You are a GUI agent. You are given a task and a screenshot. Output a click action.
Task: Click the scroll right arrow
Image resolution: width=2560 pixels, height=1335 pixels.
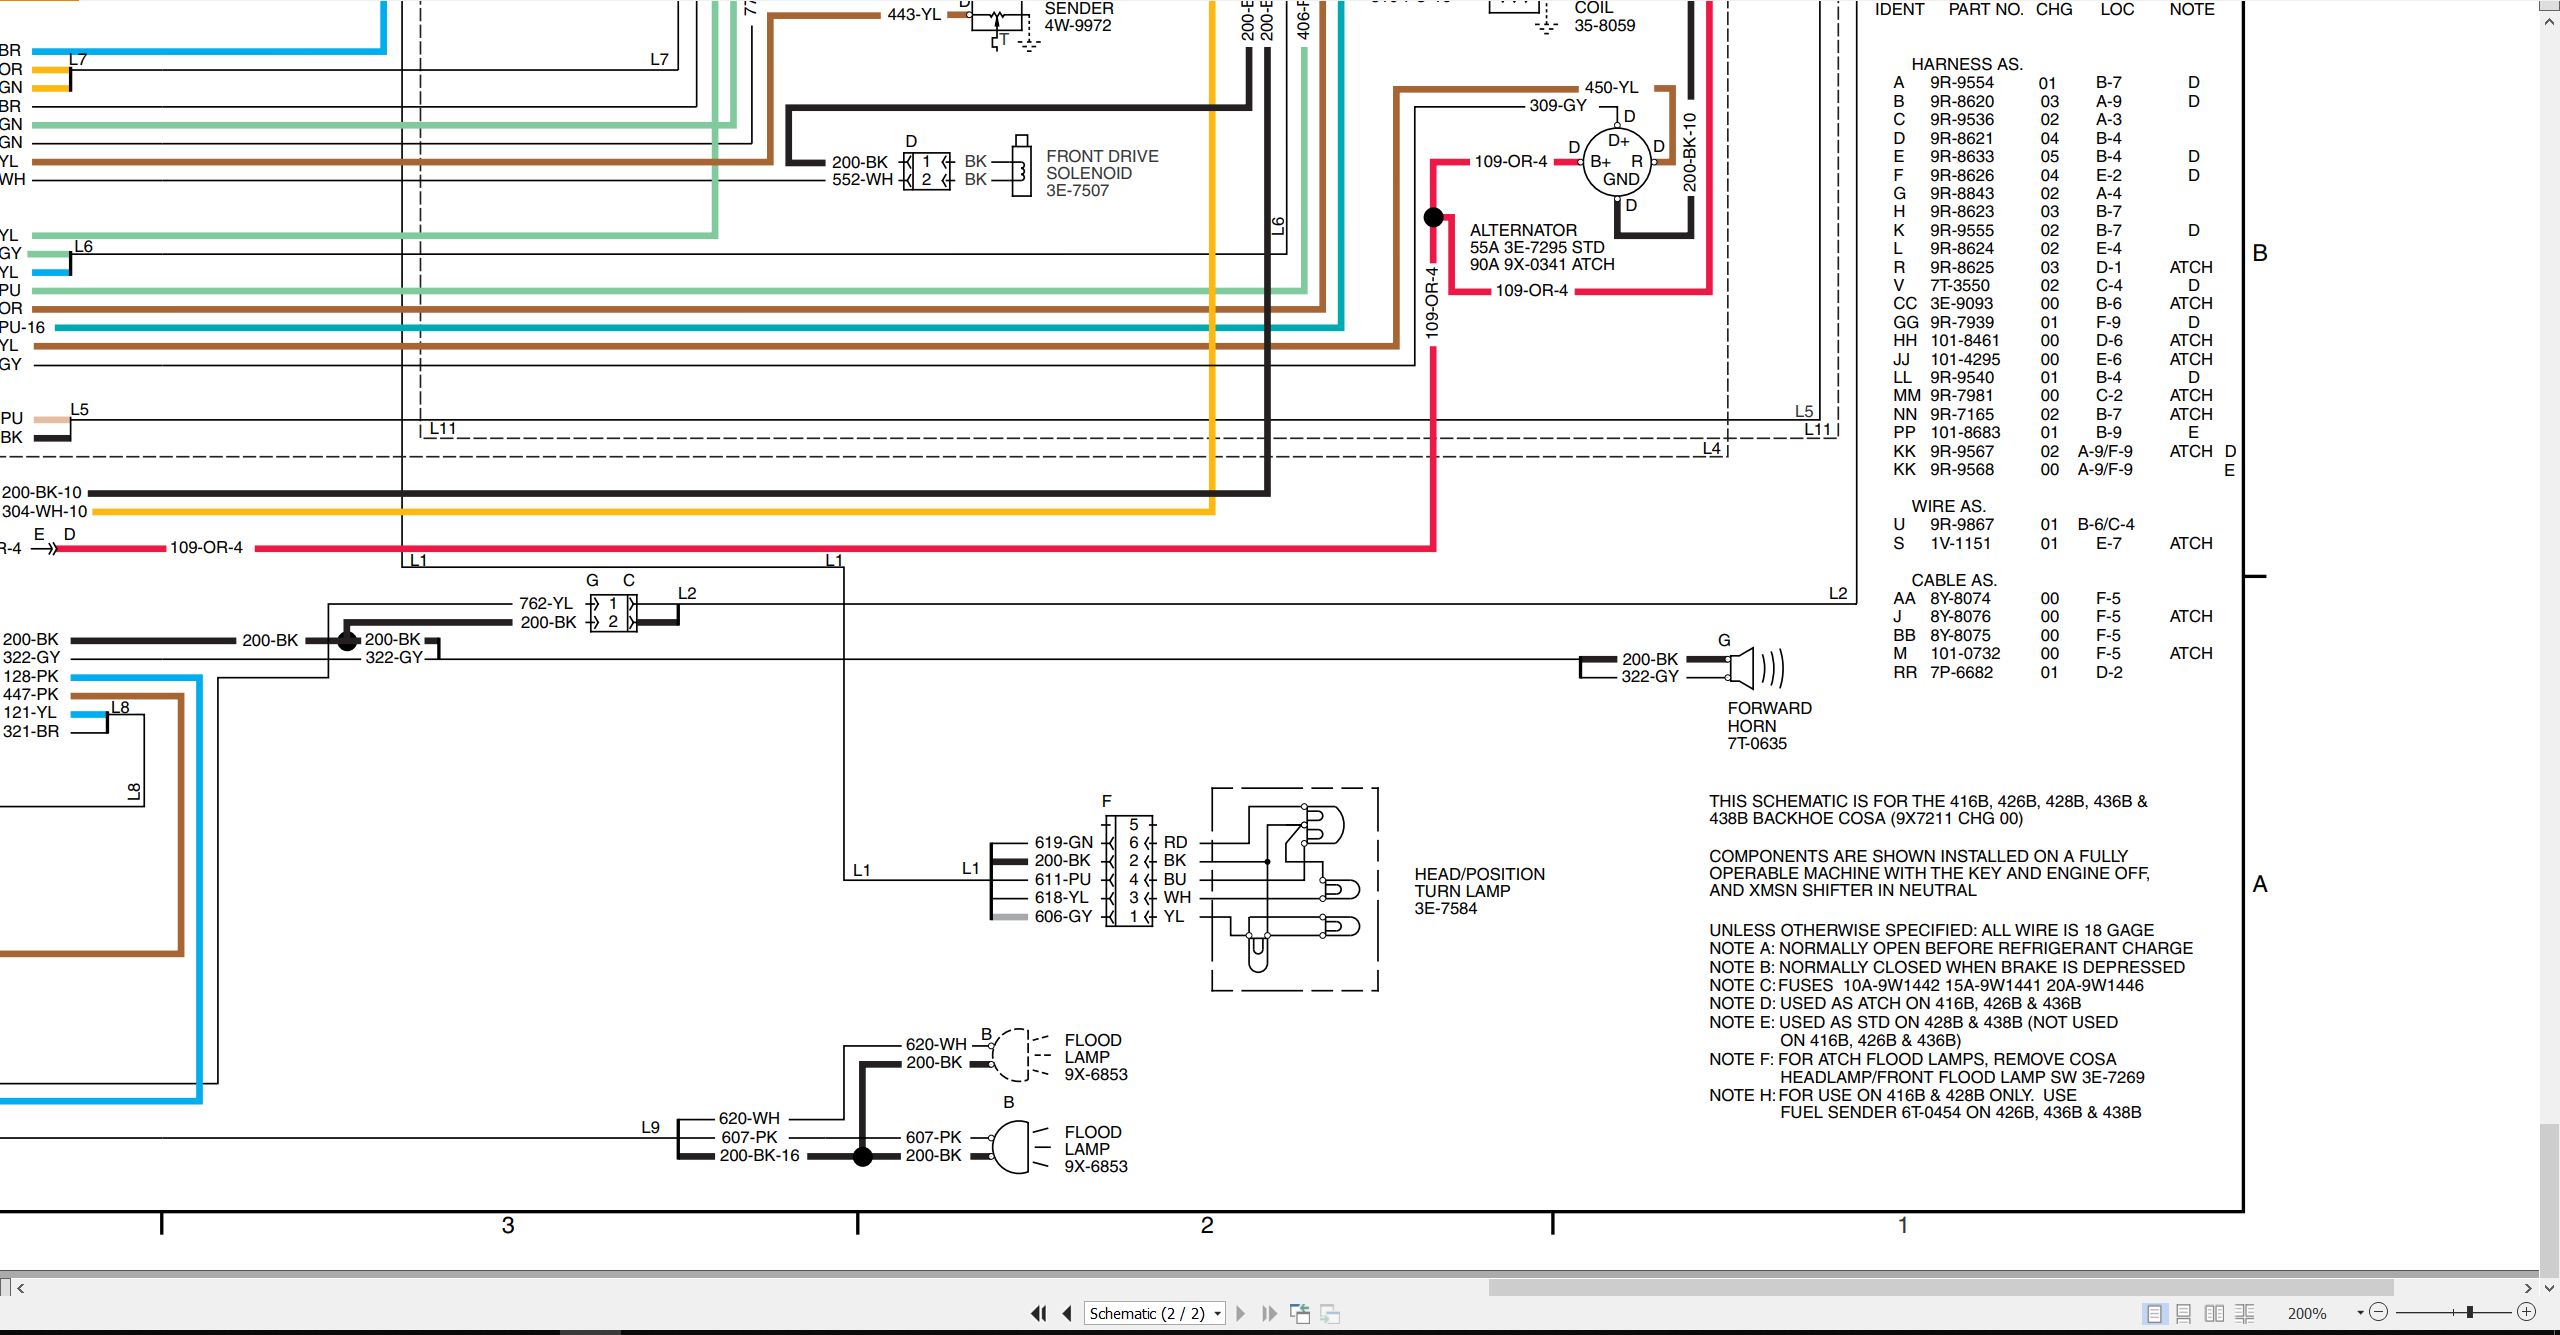pyautogui.click(x=2529, y=1288)
